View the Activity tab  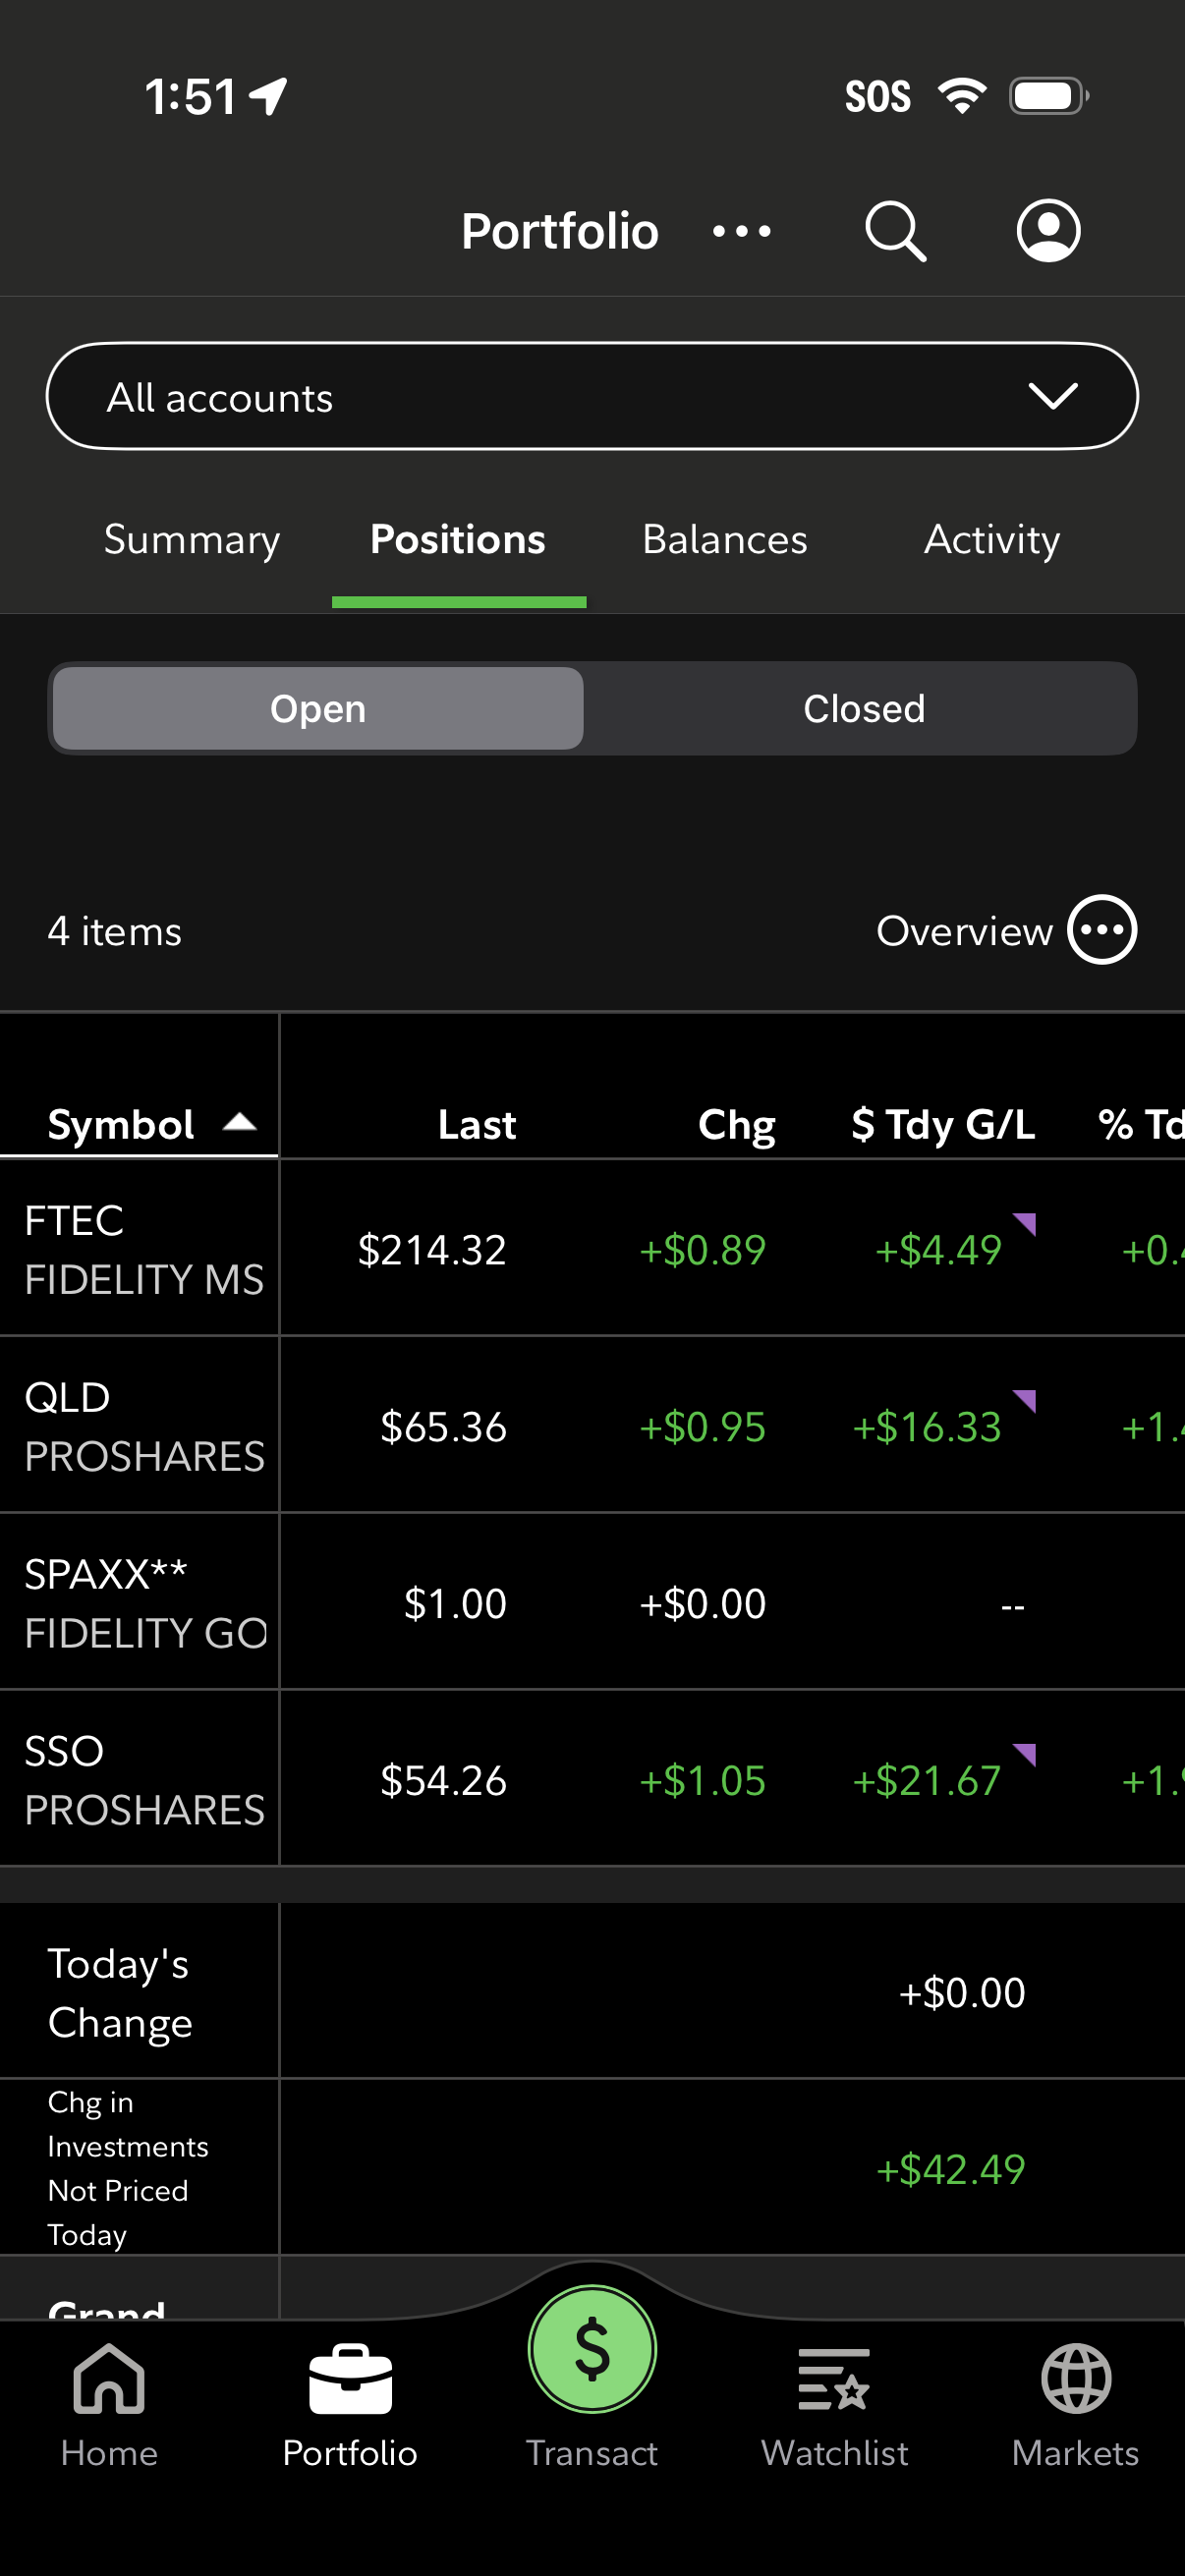point(991,540)
